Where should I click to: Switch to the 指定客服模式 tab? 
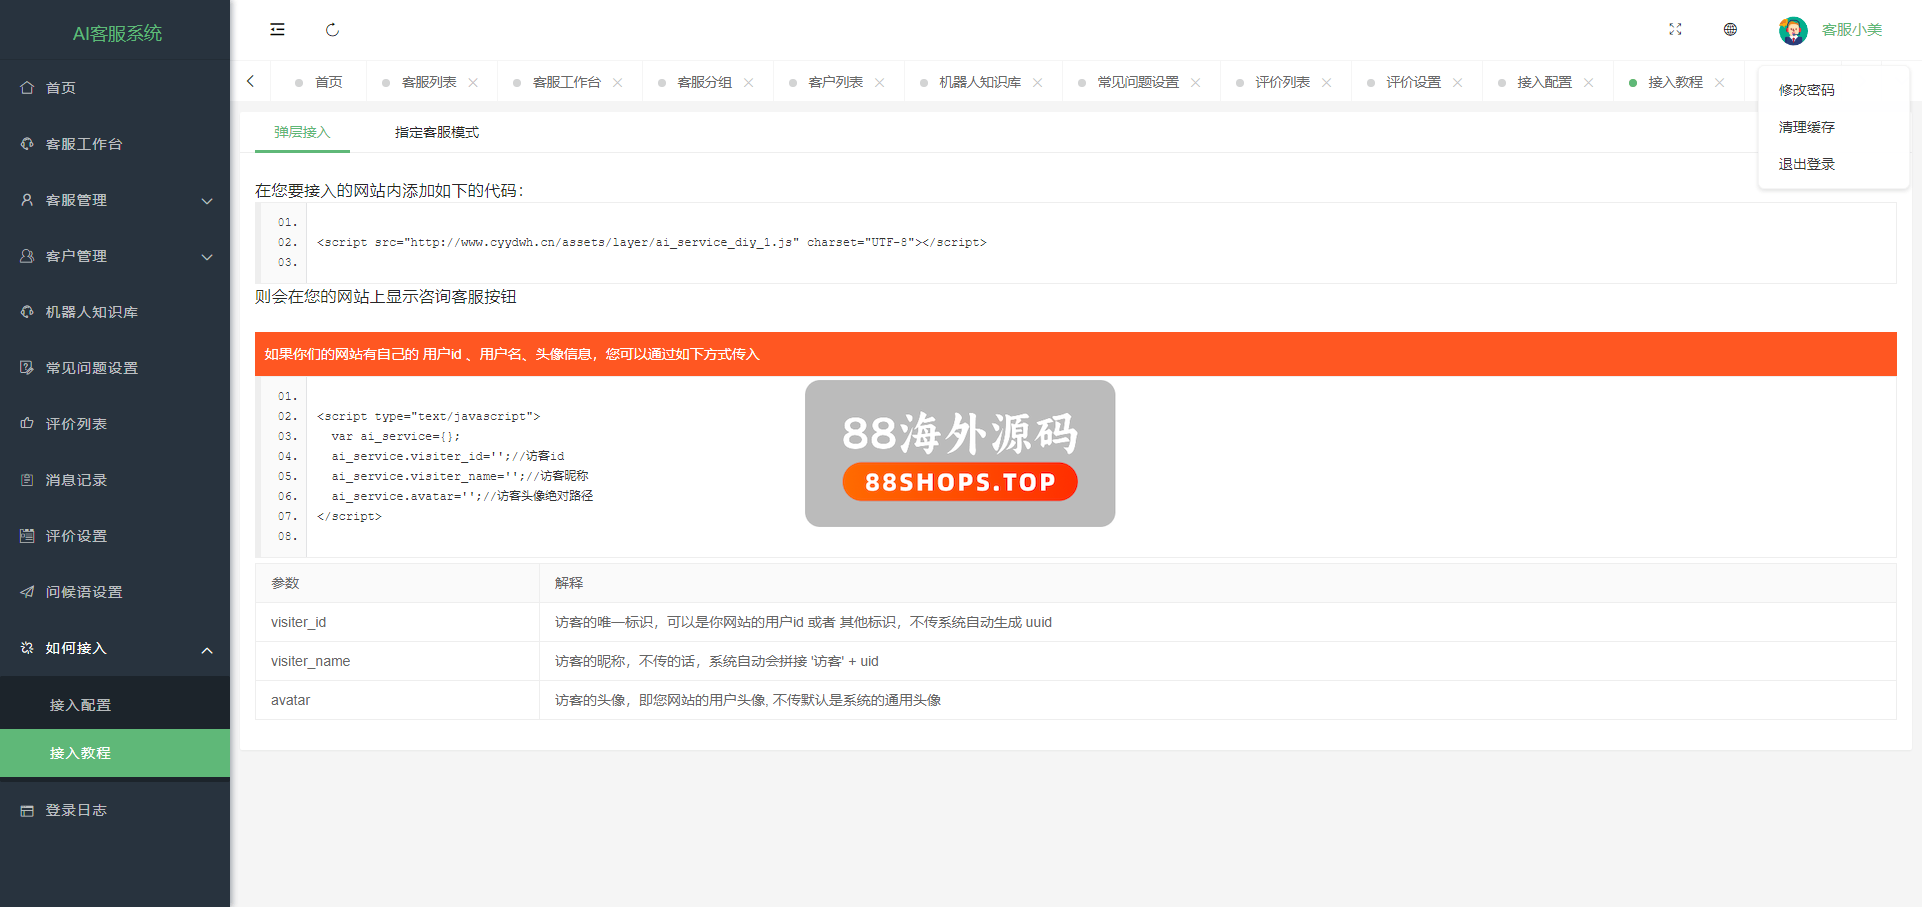[x=436, y=132]
